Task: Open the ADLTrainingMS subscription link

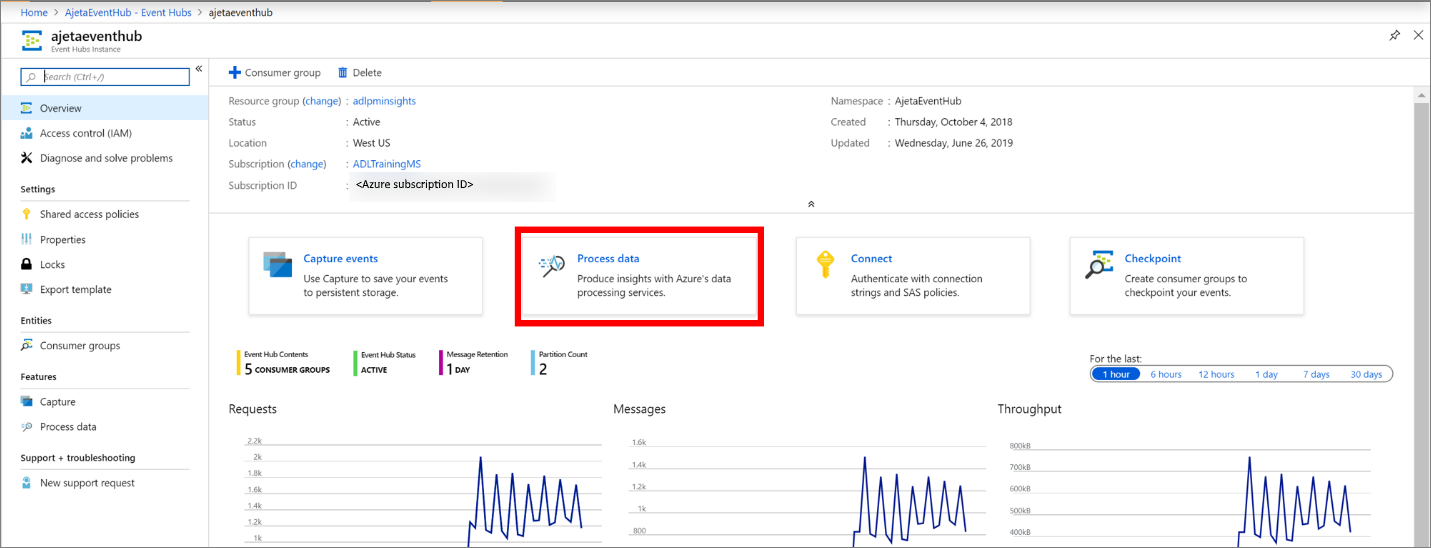Action: (x=387, y=164)
